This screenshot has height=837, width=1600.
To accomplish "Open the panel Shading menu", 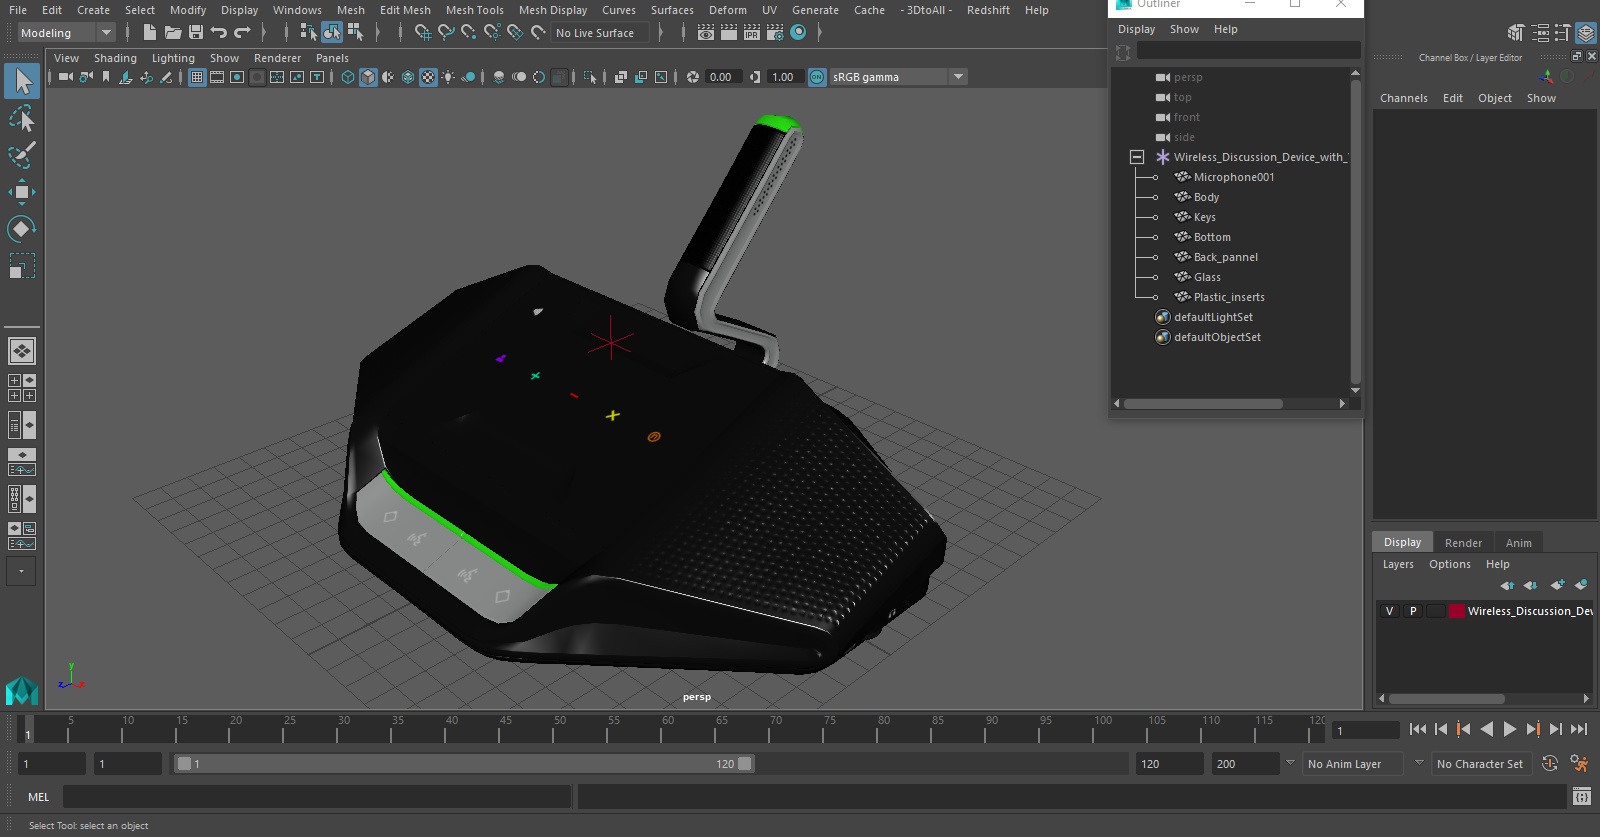I will coord(115,58).
